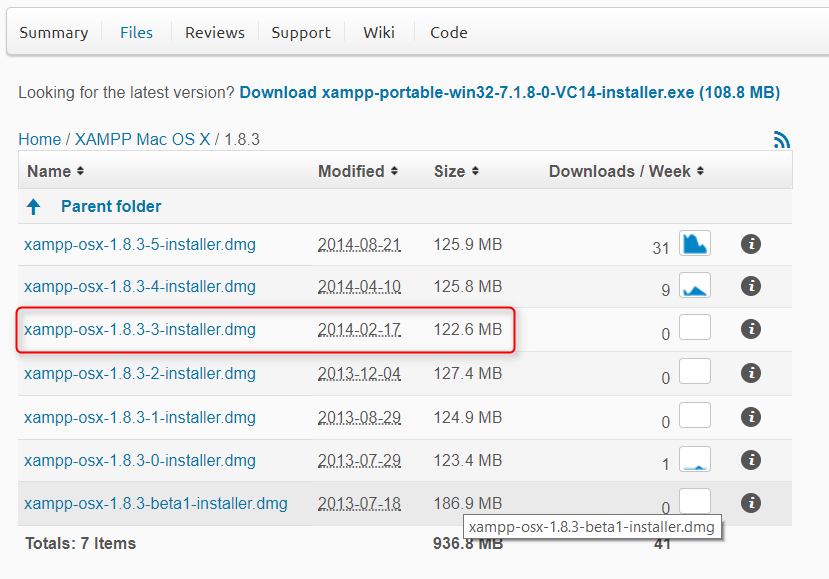This screenshot has width=829, height=579.
Task: Go to Home in the breadcrumb
Action: 40,140
